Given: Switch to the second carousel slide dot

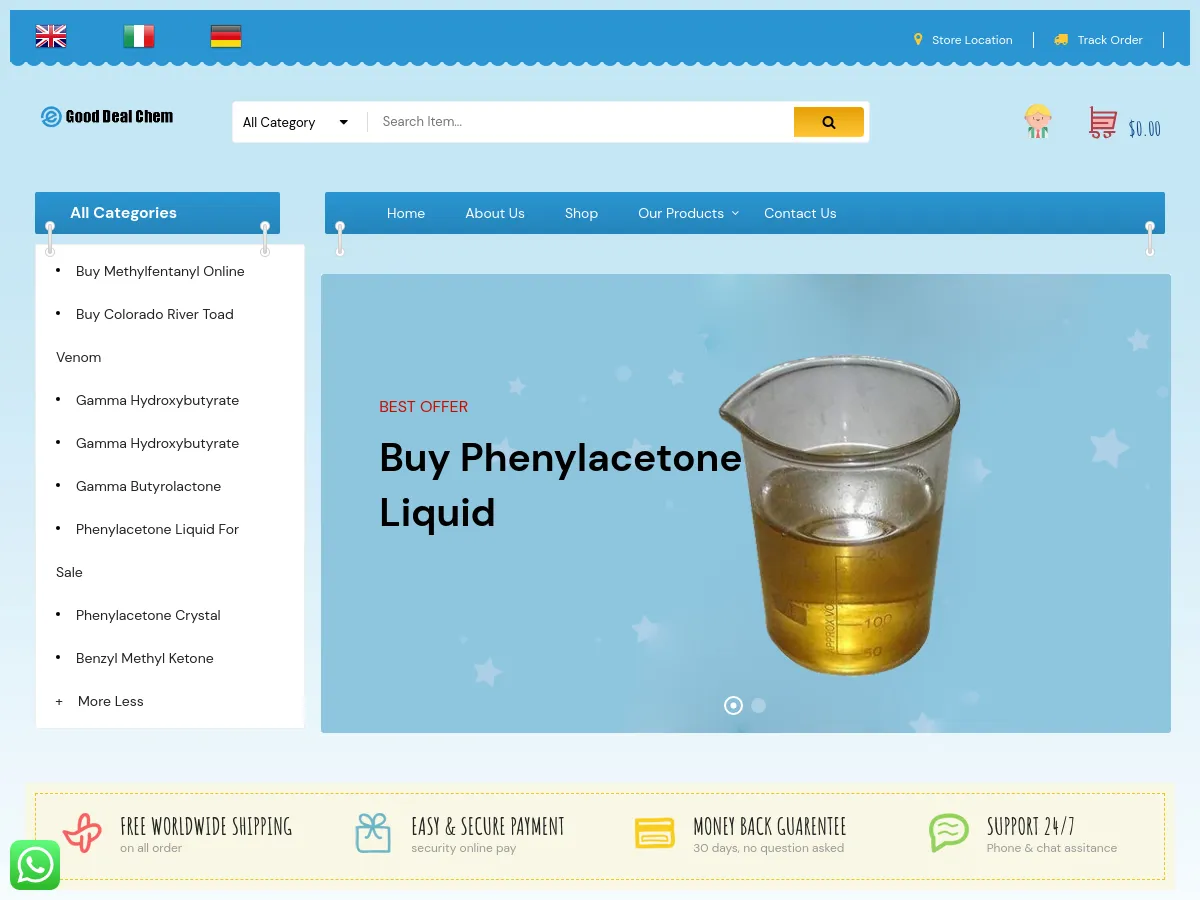Looking at the screenshot, I should coord(758,705).
